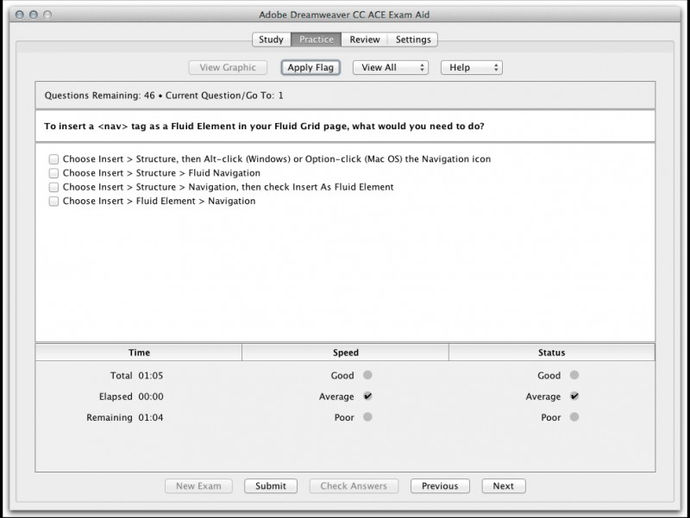Go to the Settings tab
The image size is (690, 518).
pos(413,40)
